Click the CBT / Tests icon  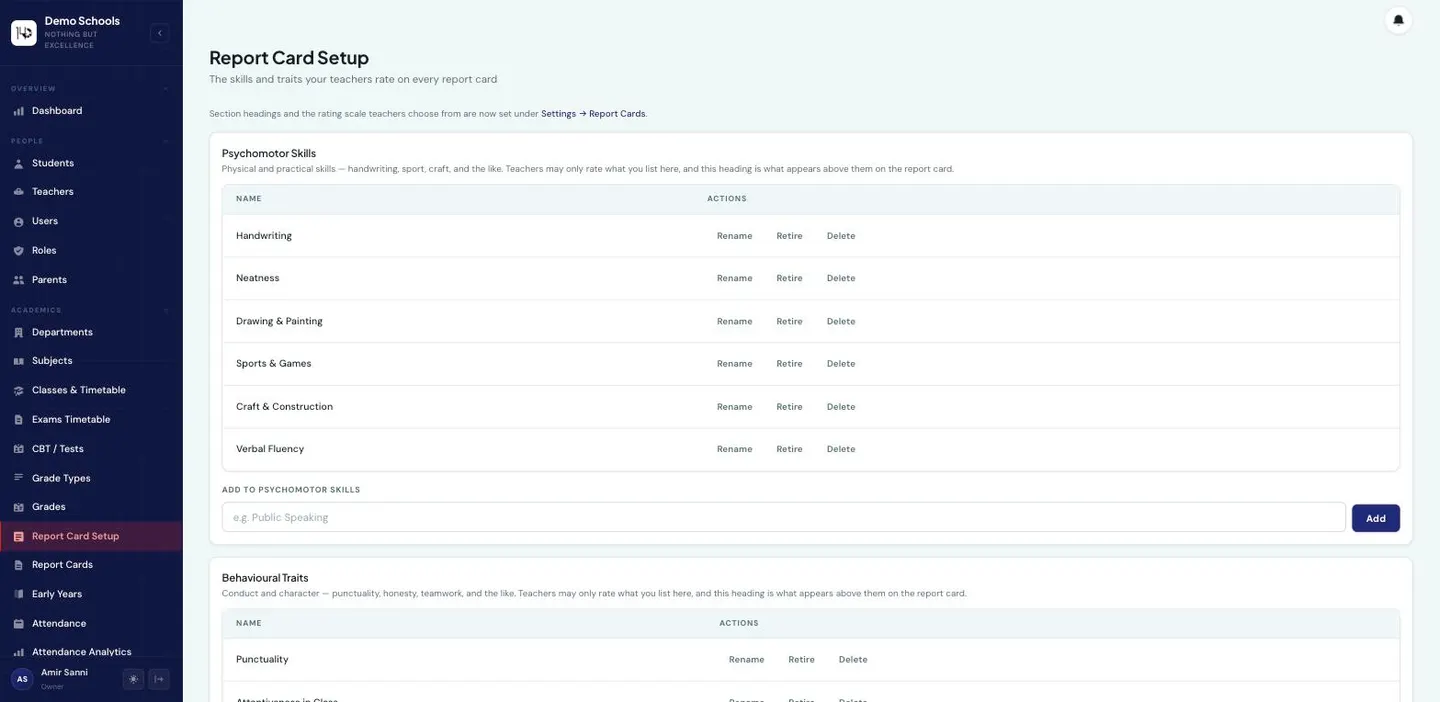18,449
